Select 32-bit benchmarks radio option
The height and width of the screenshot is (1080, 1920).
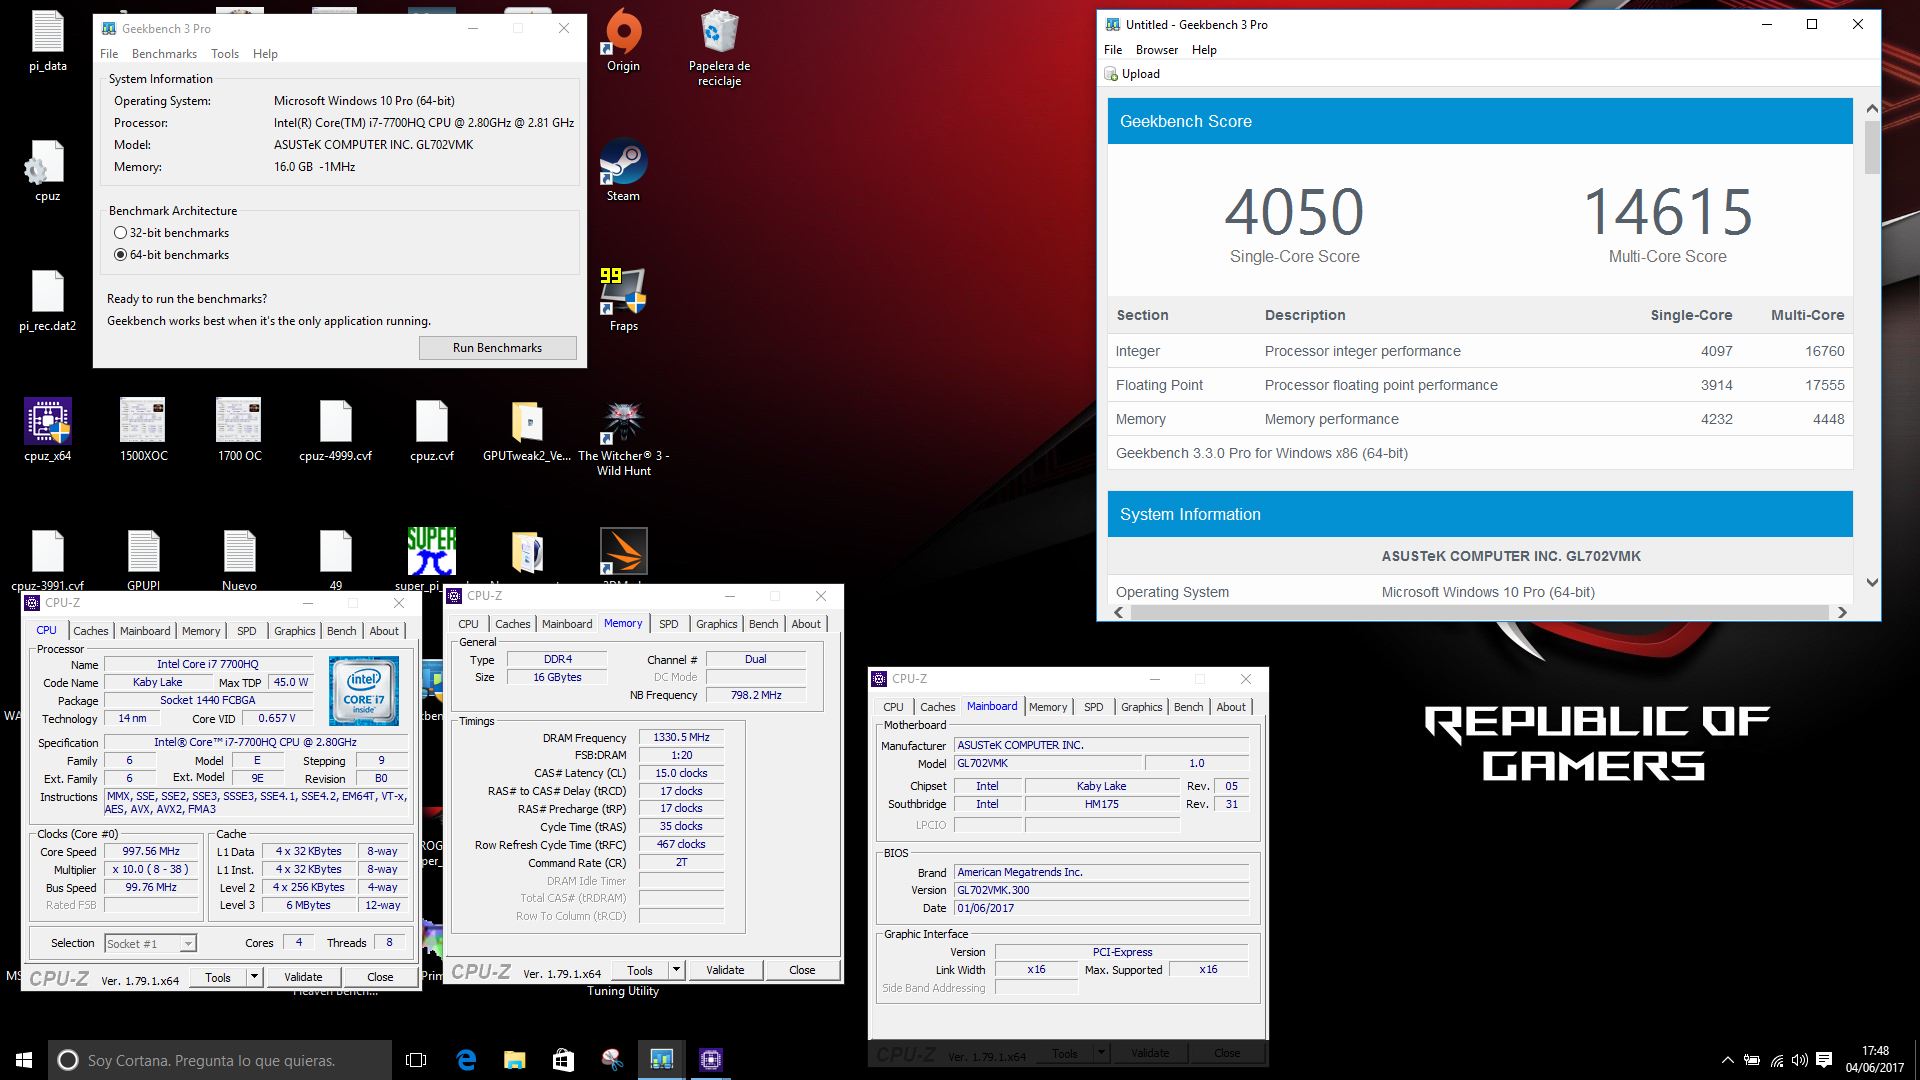[x=171, y=233]
